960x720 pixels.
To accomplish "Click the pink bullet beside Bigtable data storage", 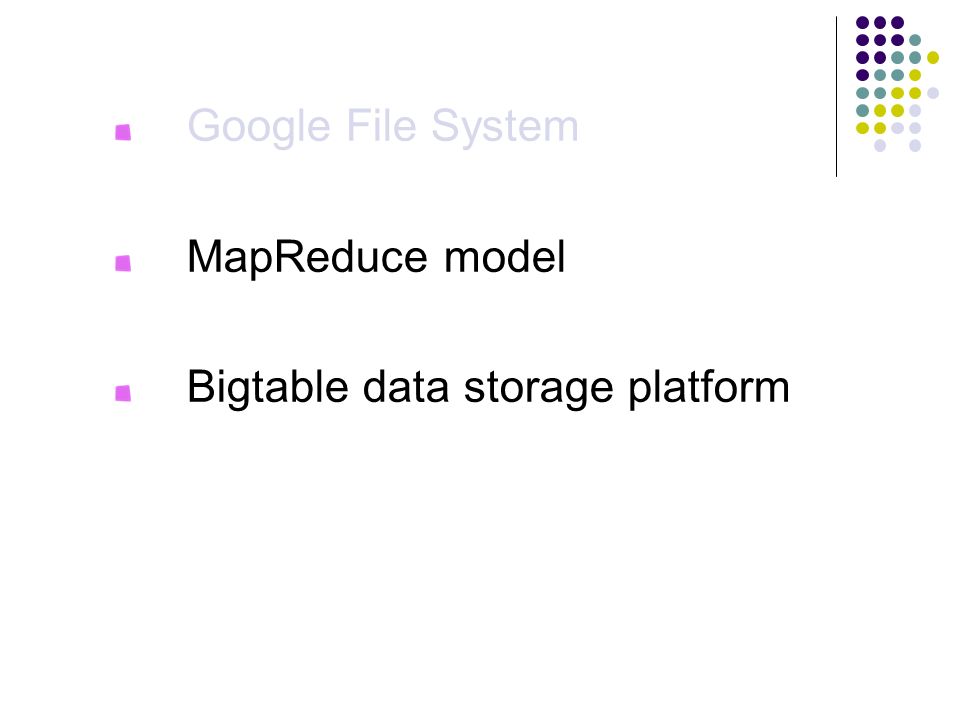I will tap(123, 393).
